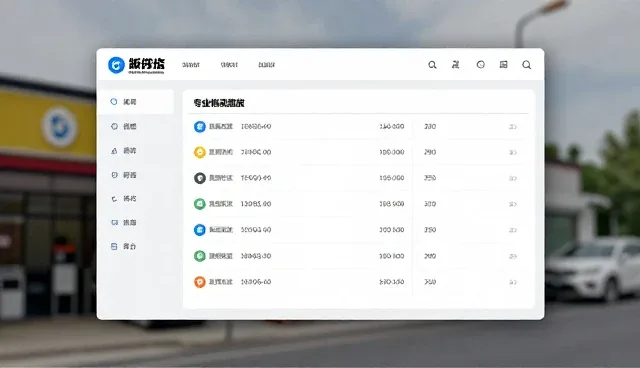
Task: Click the green round icon in sixth row
Action: (x=200, y=256)
